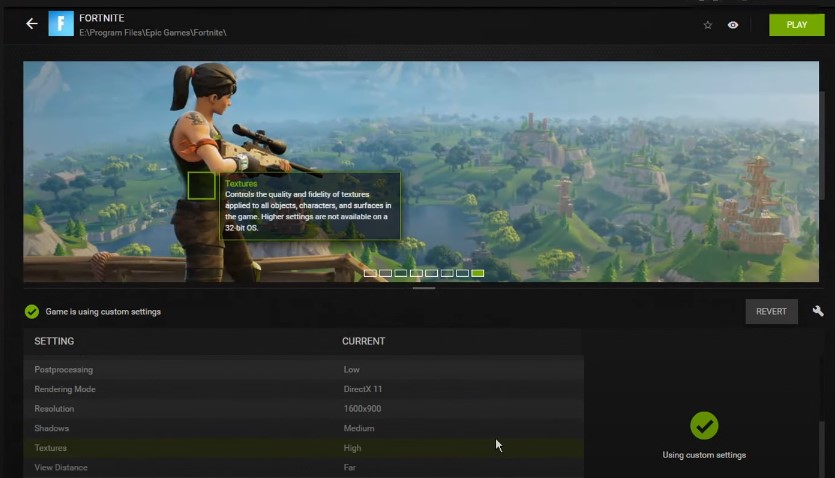835x478 pixels.
Task: Select the first screenshot carousel indicator
Action: tap(370, 273)
